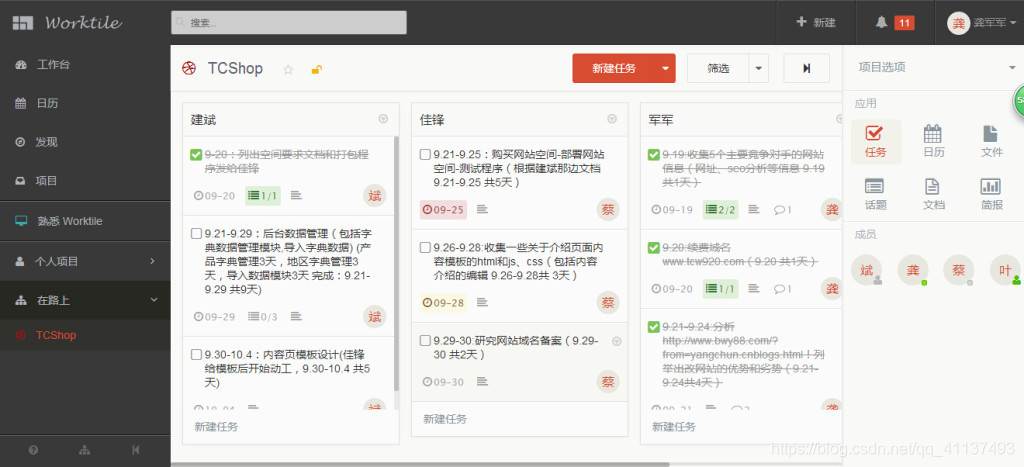Click assignee avatar 蔡 on 09-25 task

pos(607,210)
